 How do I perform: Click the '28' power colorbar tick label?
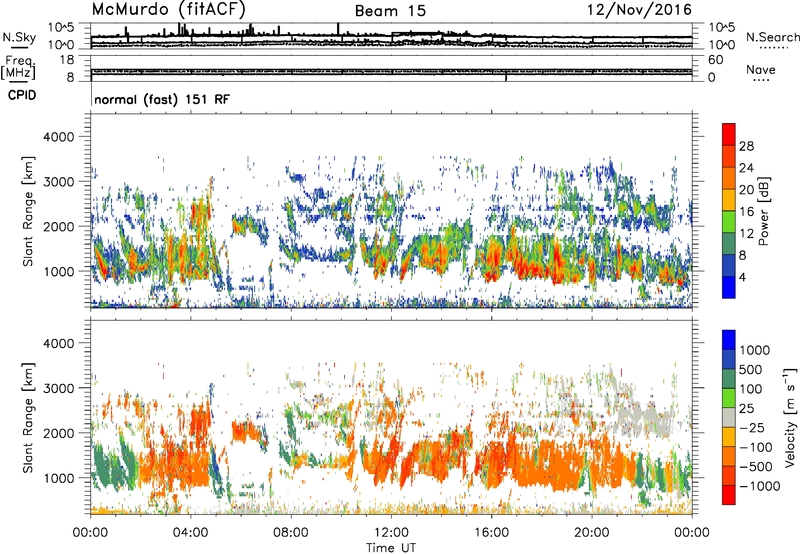click(x=746, y=146)
